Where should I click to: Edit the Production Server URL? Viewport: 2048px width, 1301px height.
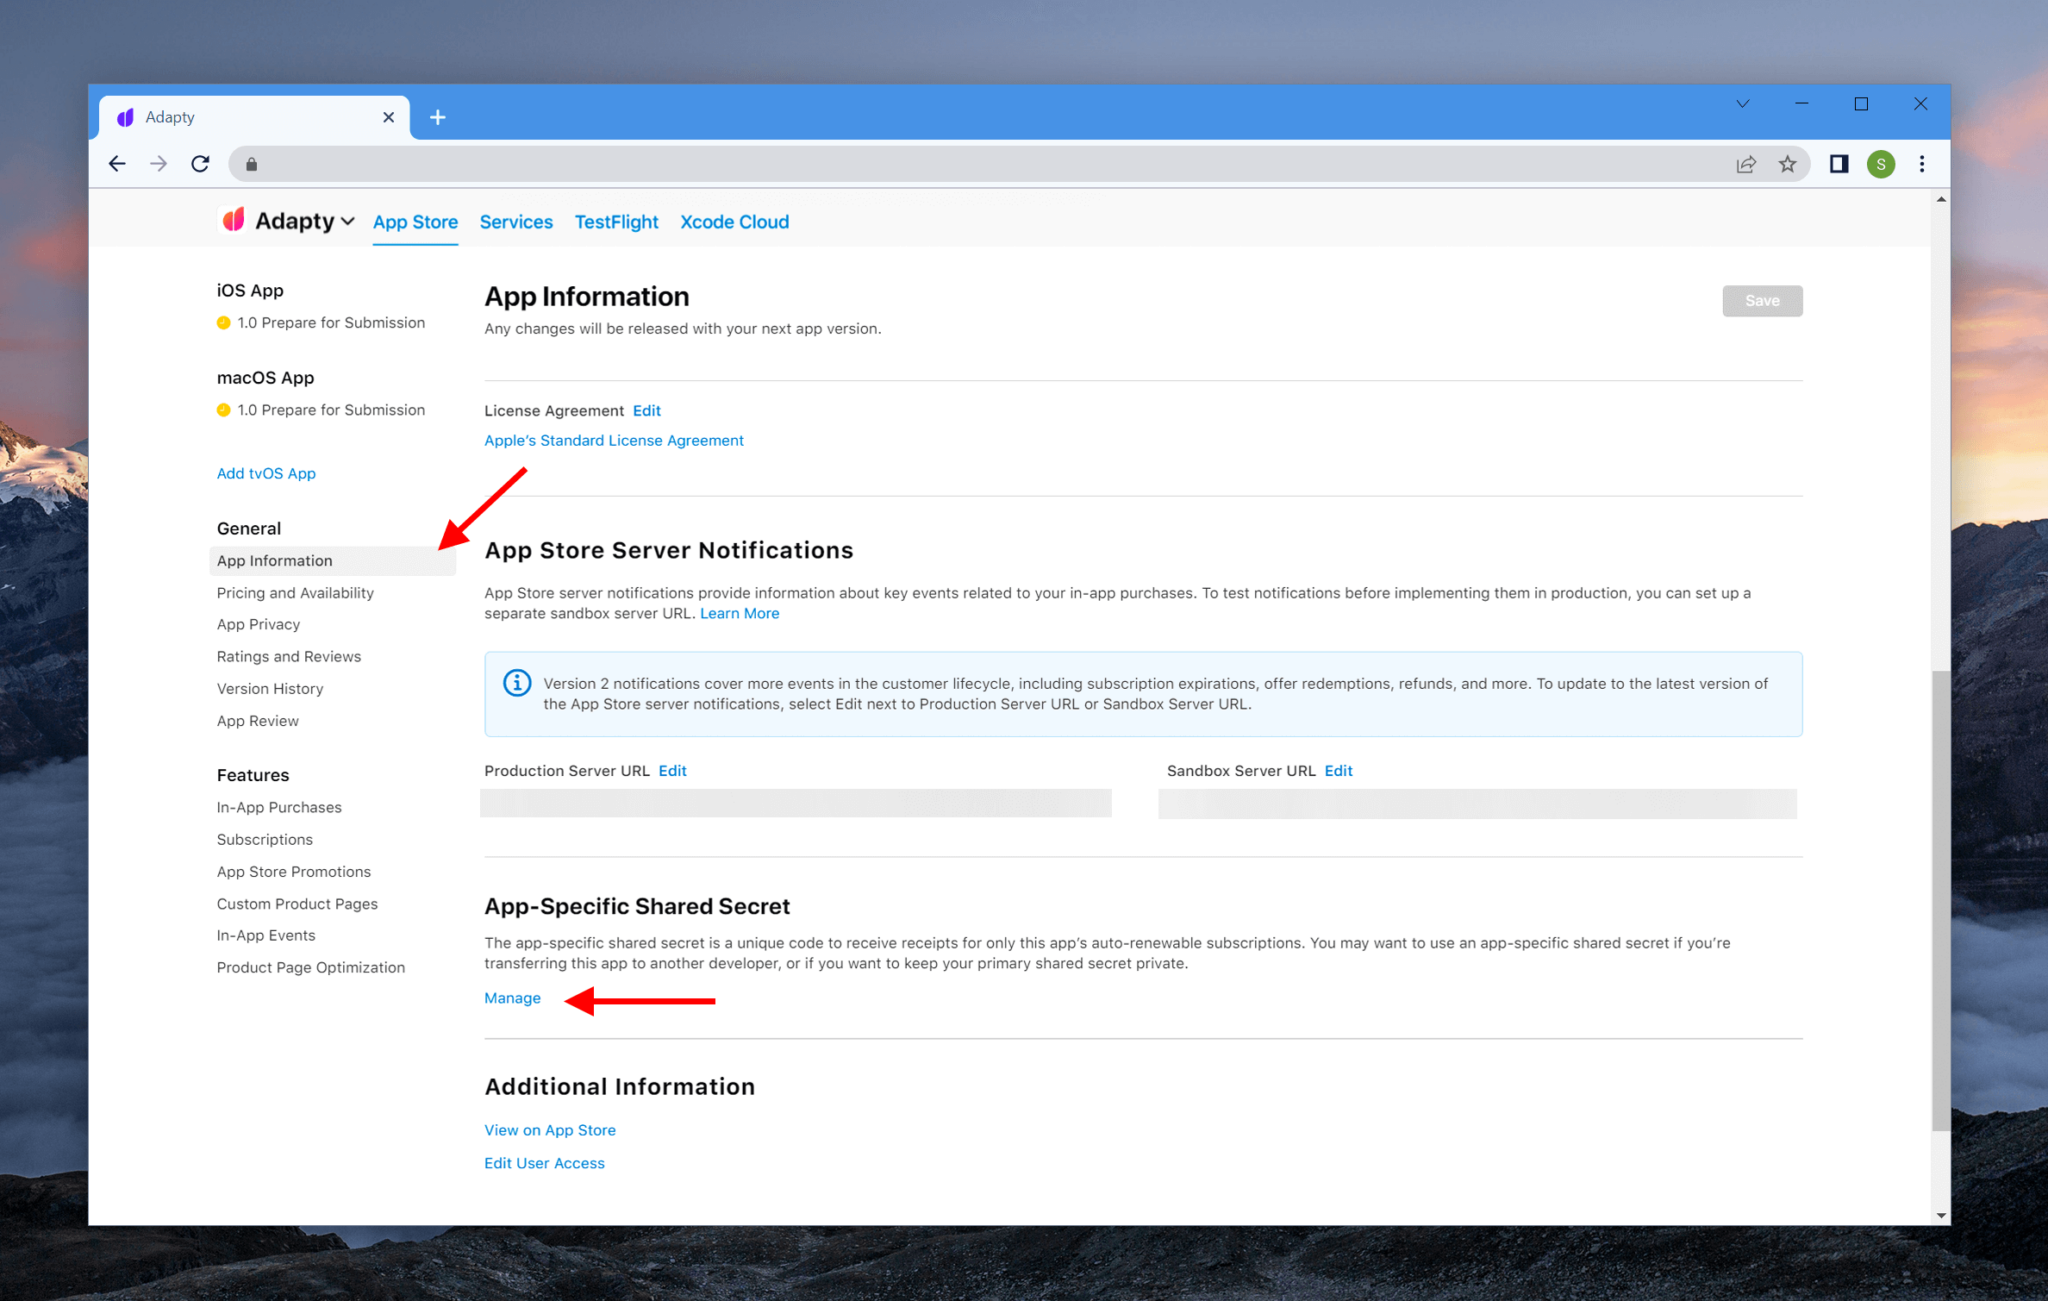click(672, 771)
